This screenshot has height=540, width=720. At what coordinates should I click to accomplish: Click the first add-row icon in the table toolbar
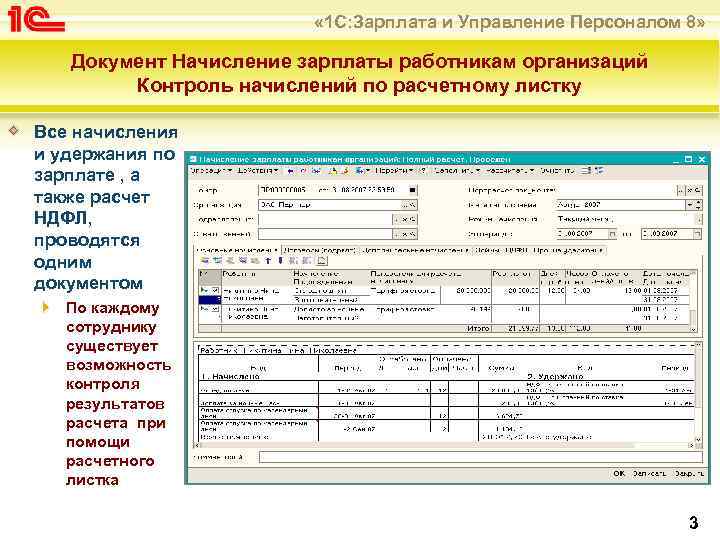pyautogui.click(x=205, y=261)
